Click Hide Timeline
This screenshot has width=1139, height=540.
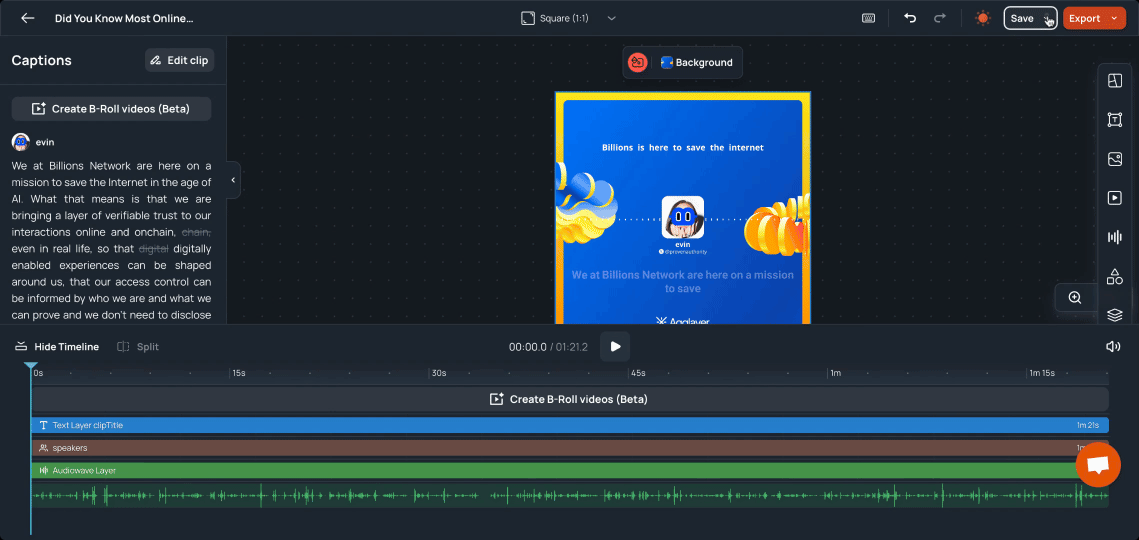click(57, 347)
